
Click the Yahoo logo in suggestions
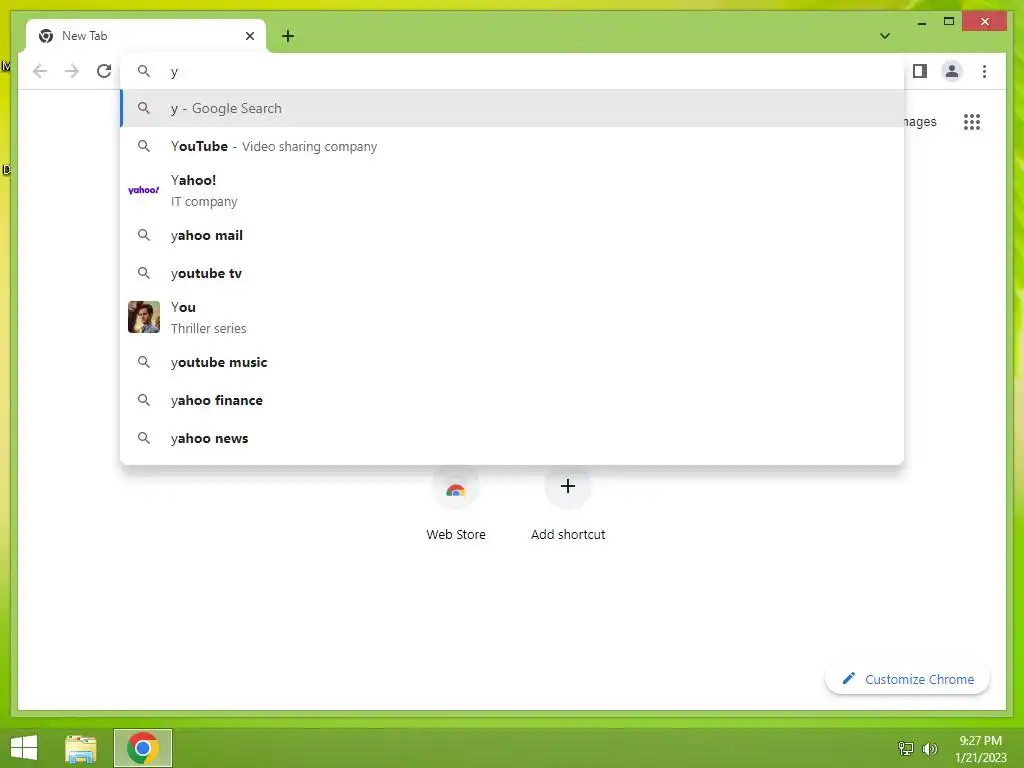coord(144,190)
